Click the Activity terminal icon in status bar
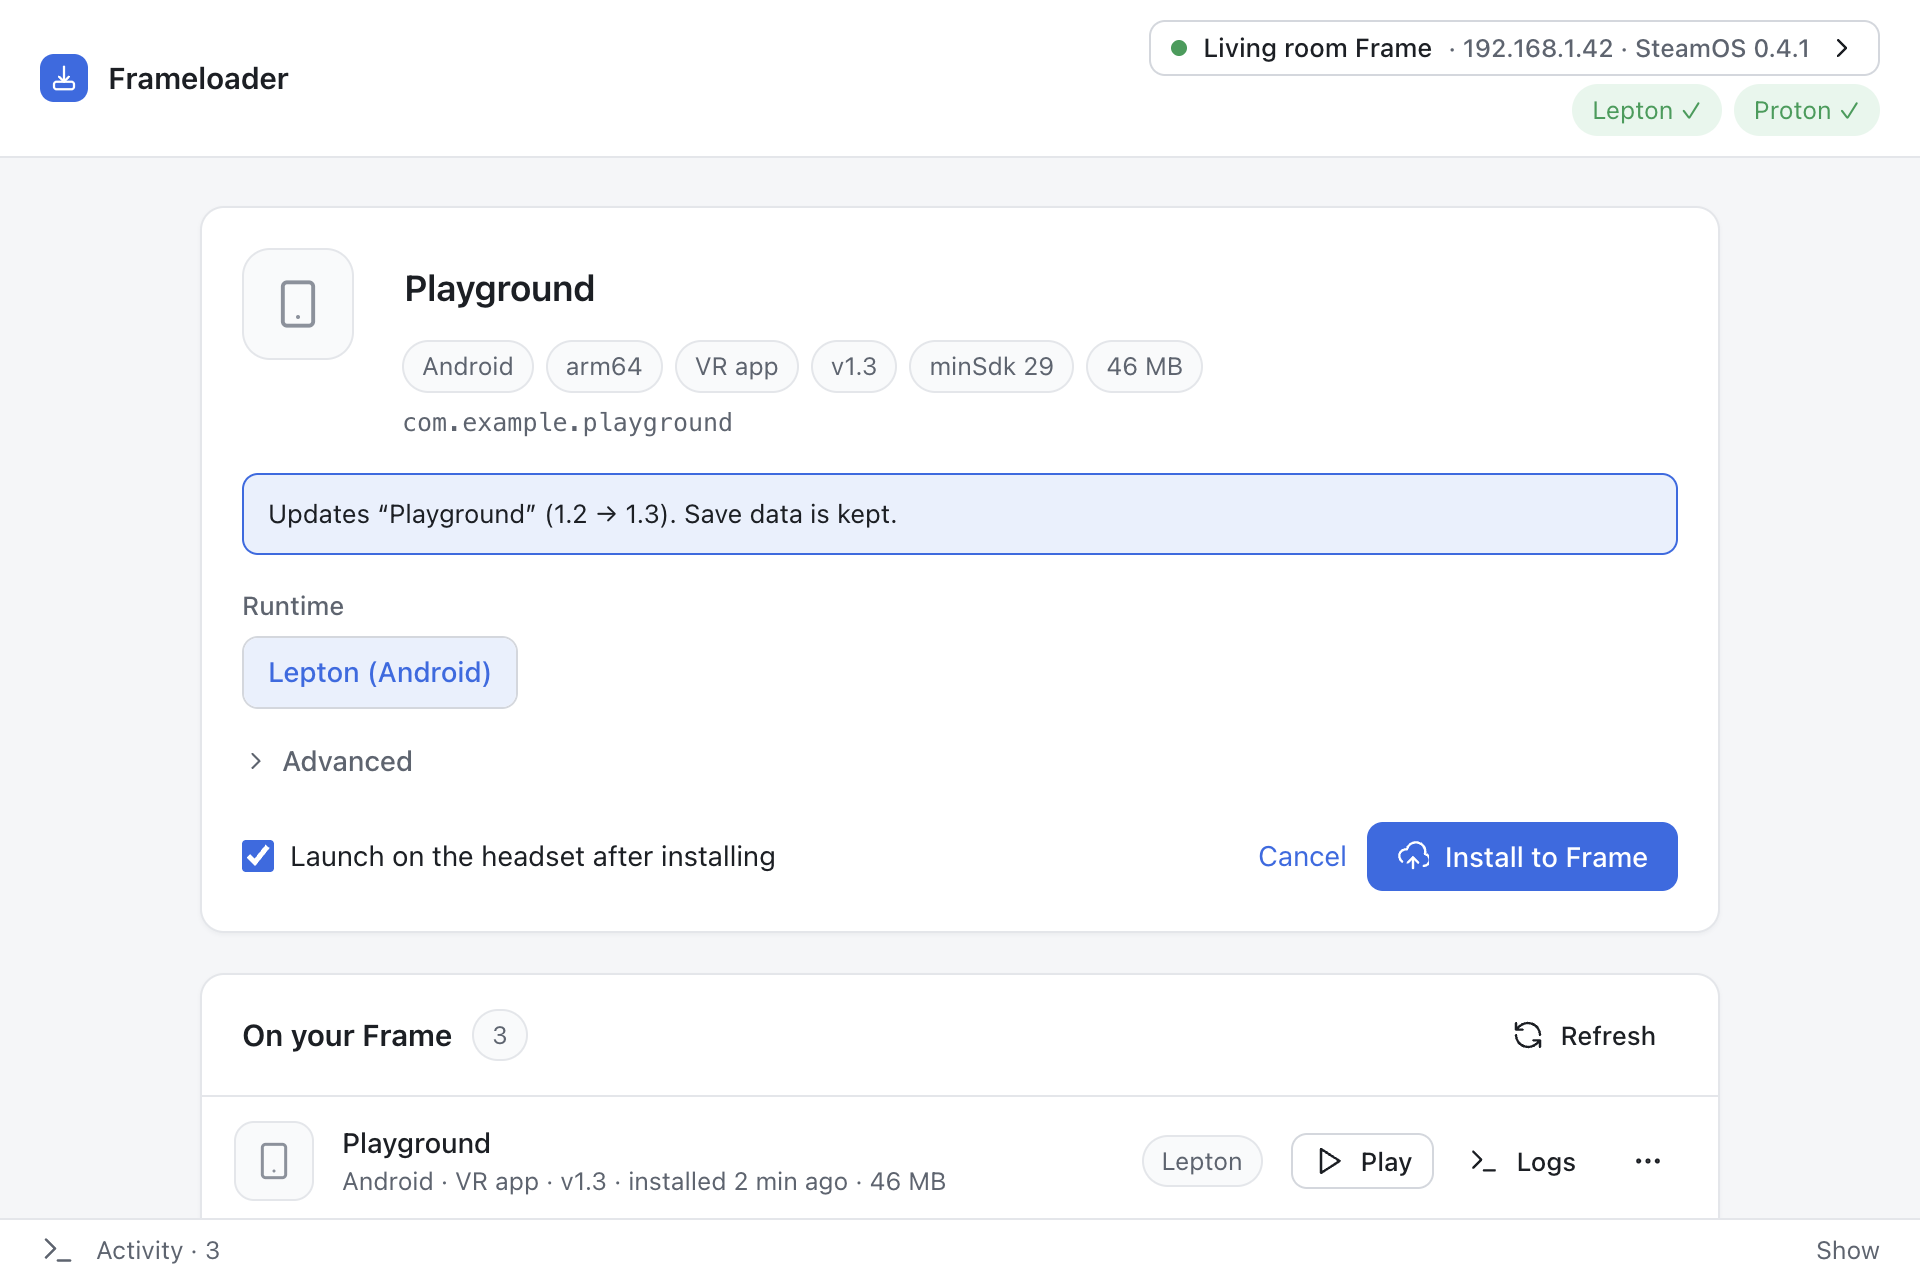Screen dimensions: 1920x1280 pyautogui.click(x=57, y=1250)
